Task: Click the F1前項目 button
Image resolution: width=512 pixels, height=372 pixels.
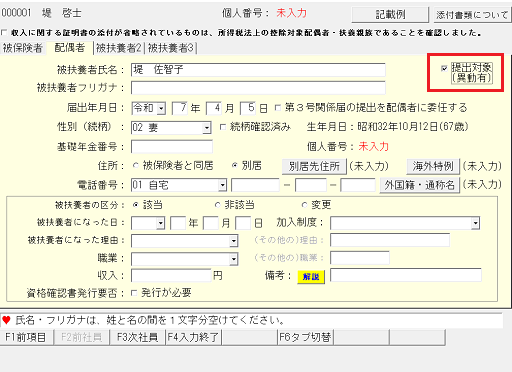Action: (26, 337)
